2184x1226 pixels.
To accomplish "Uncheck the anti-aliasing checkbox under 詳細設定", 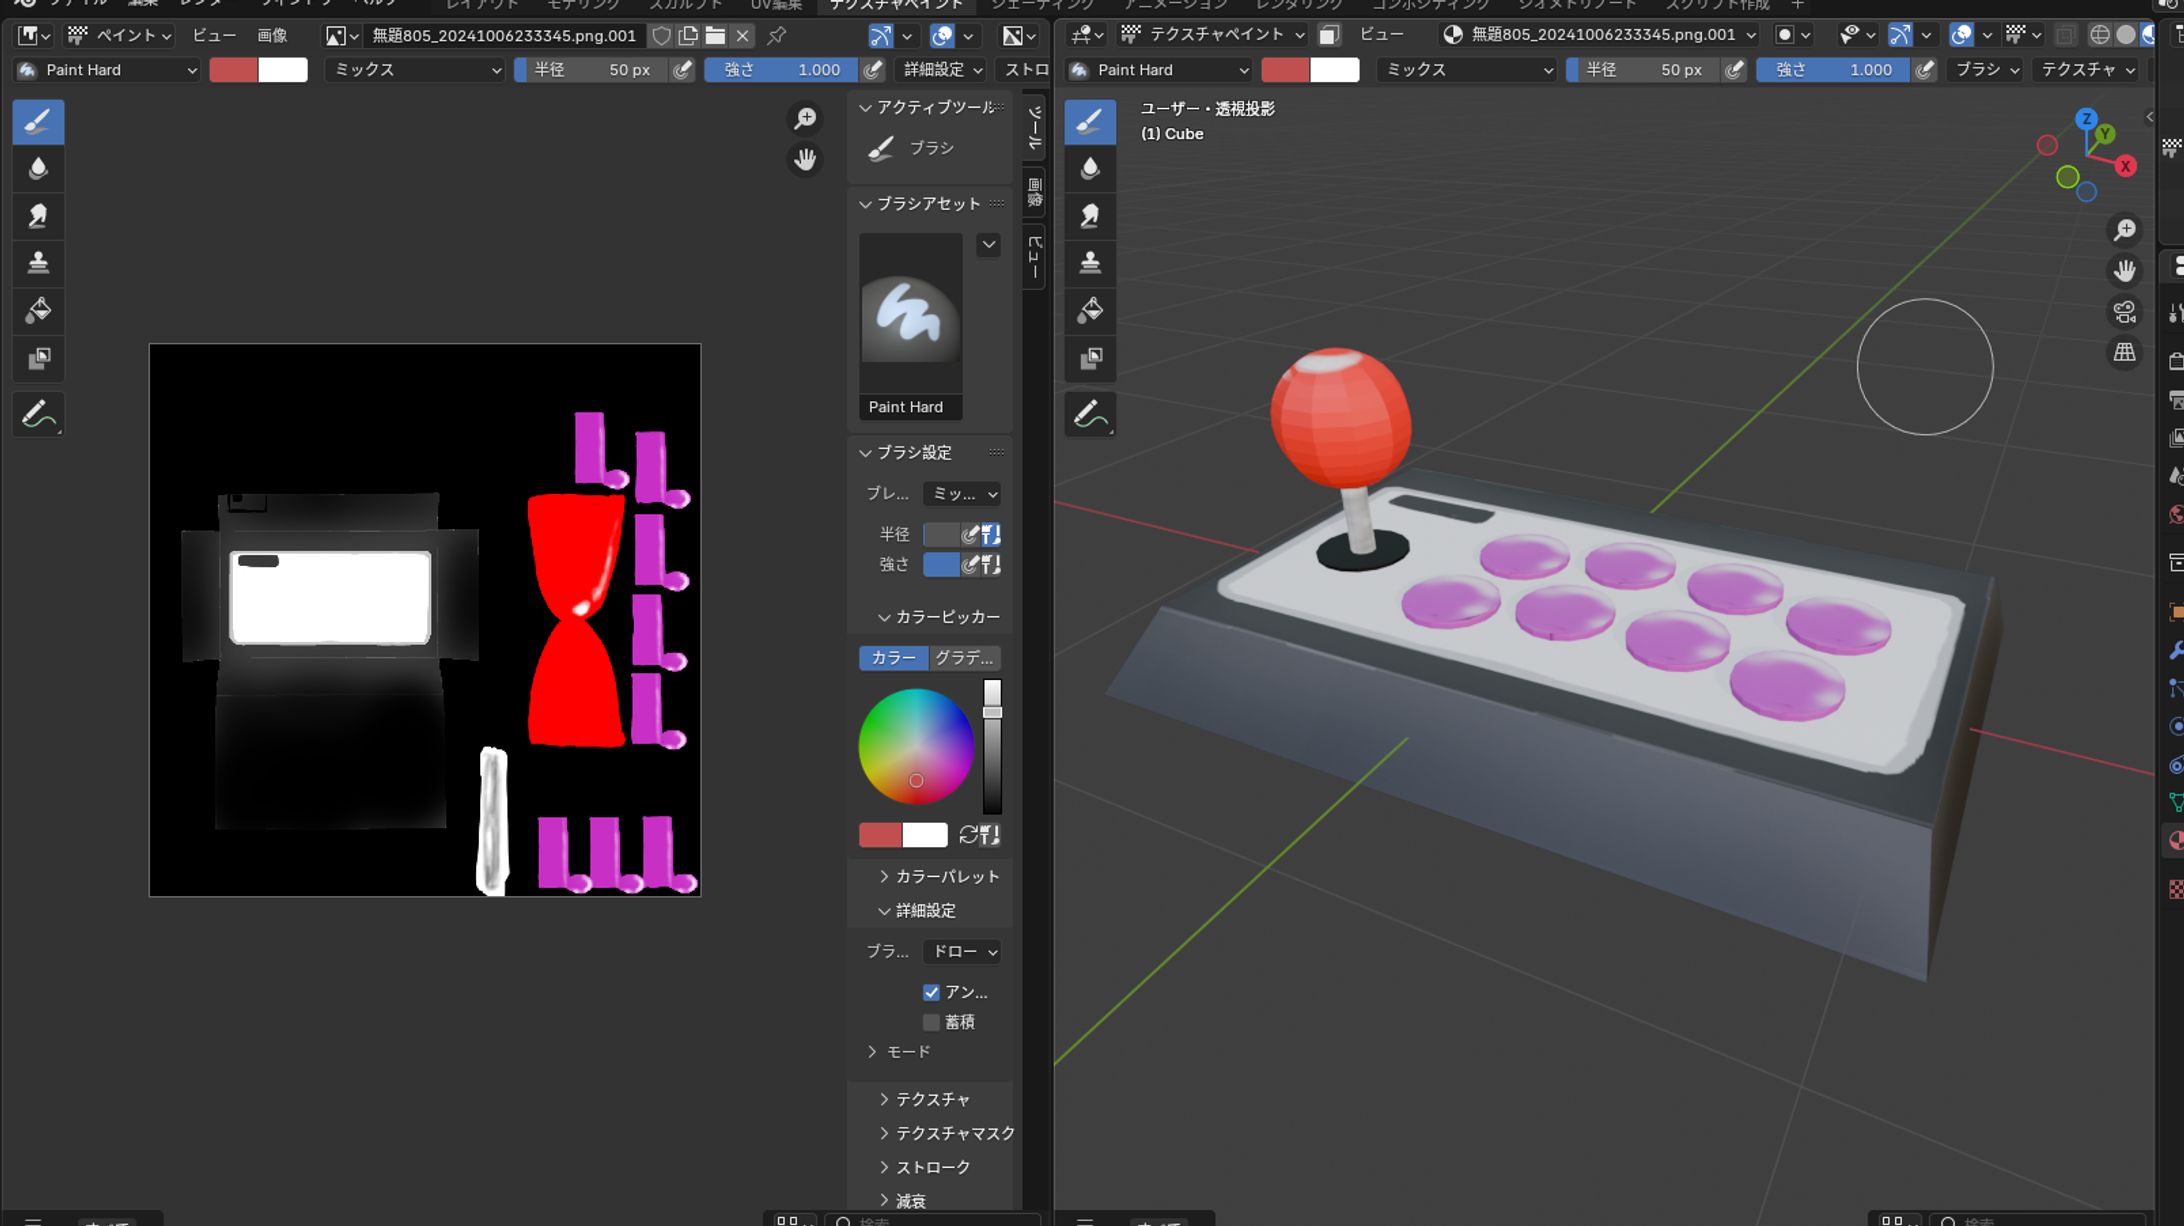I will point(931,992).
